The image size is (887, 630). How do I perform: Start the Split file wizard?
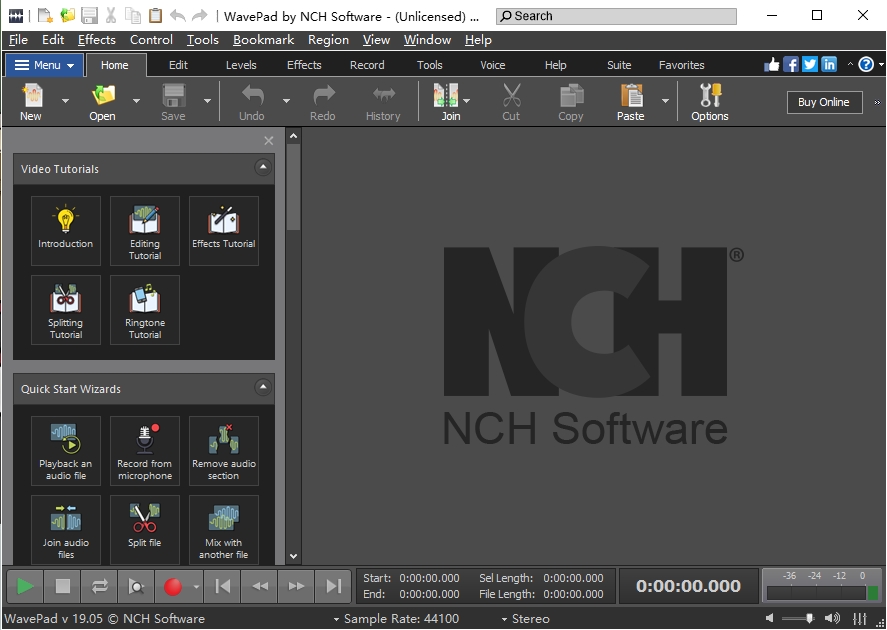[x=145, y=529]
